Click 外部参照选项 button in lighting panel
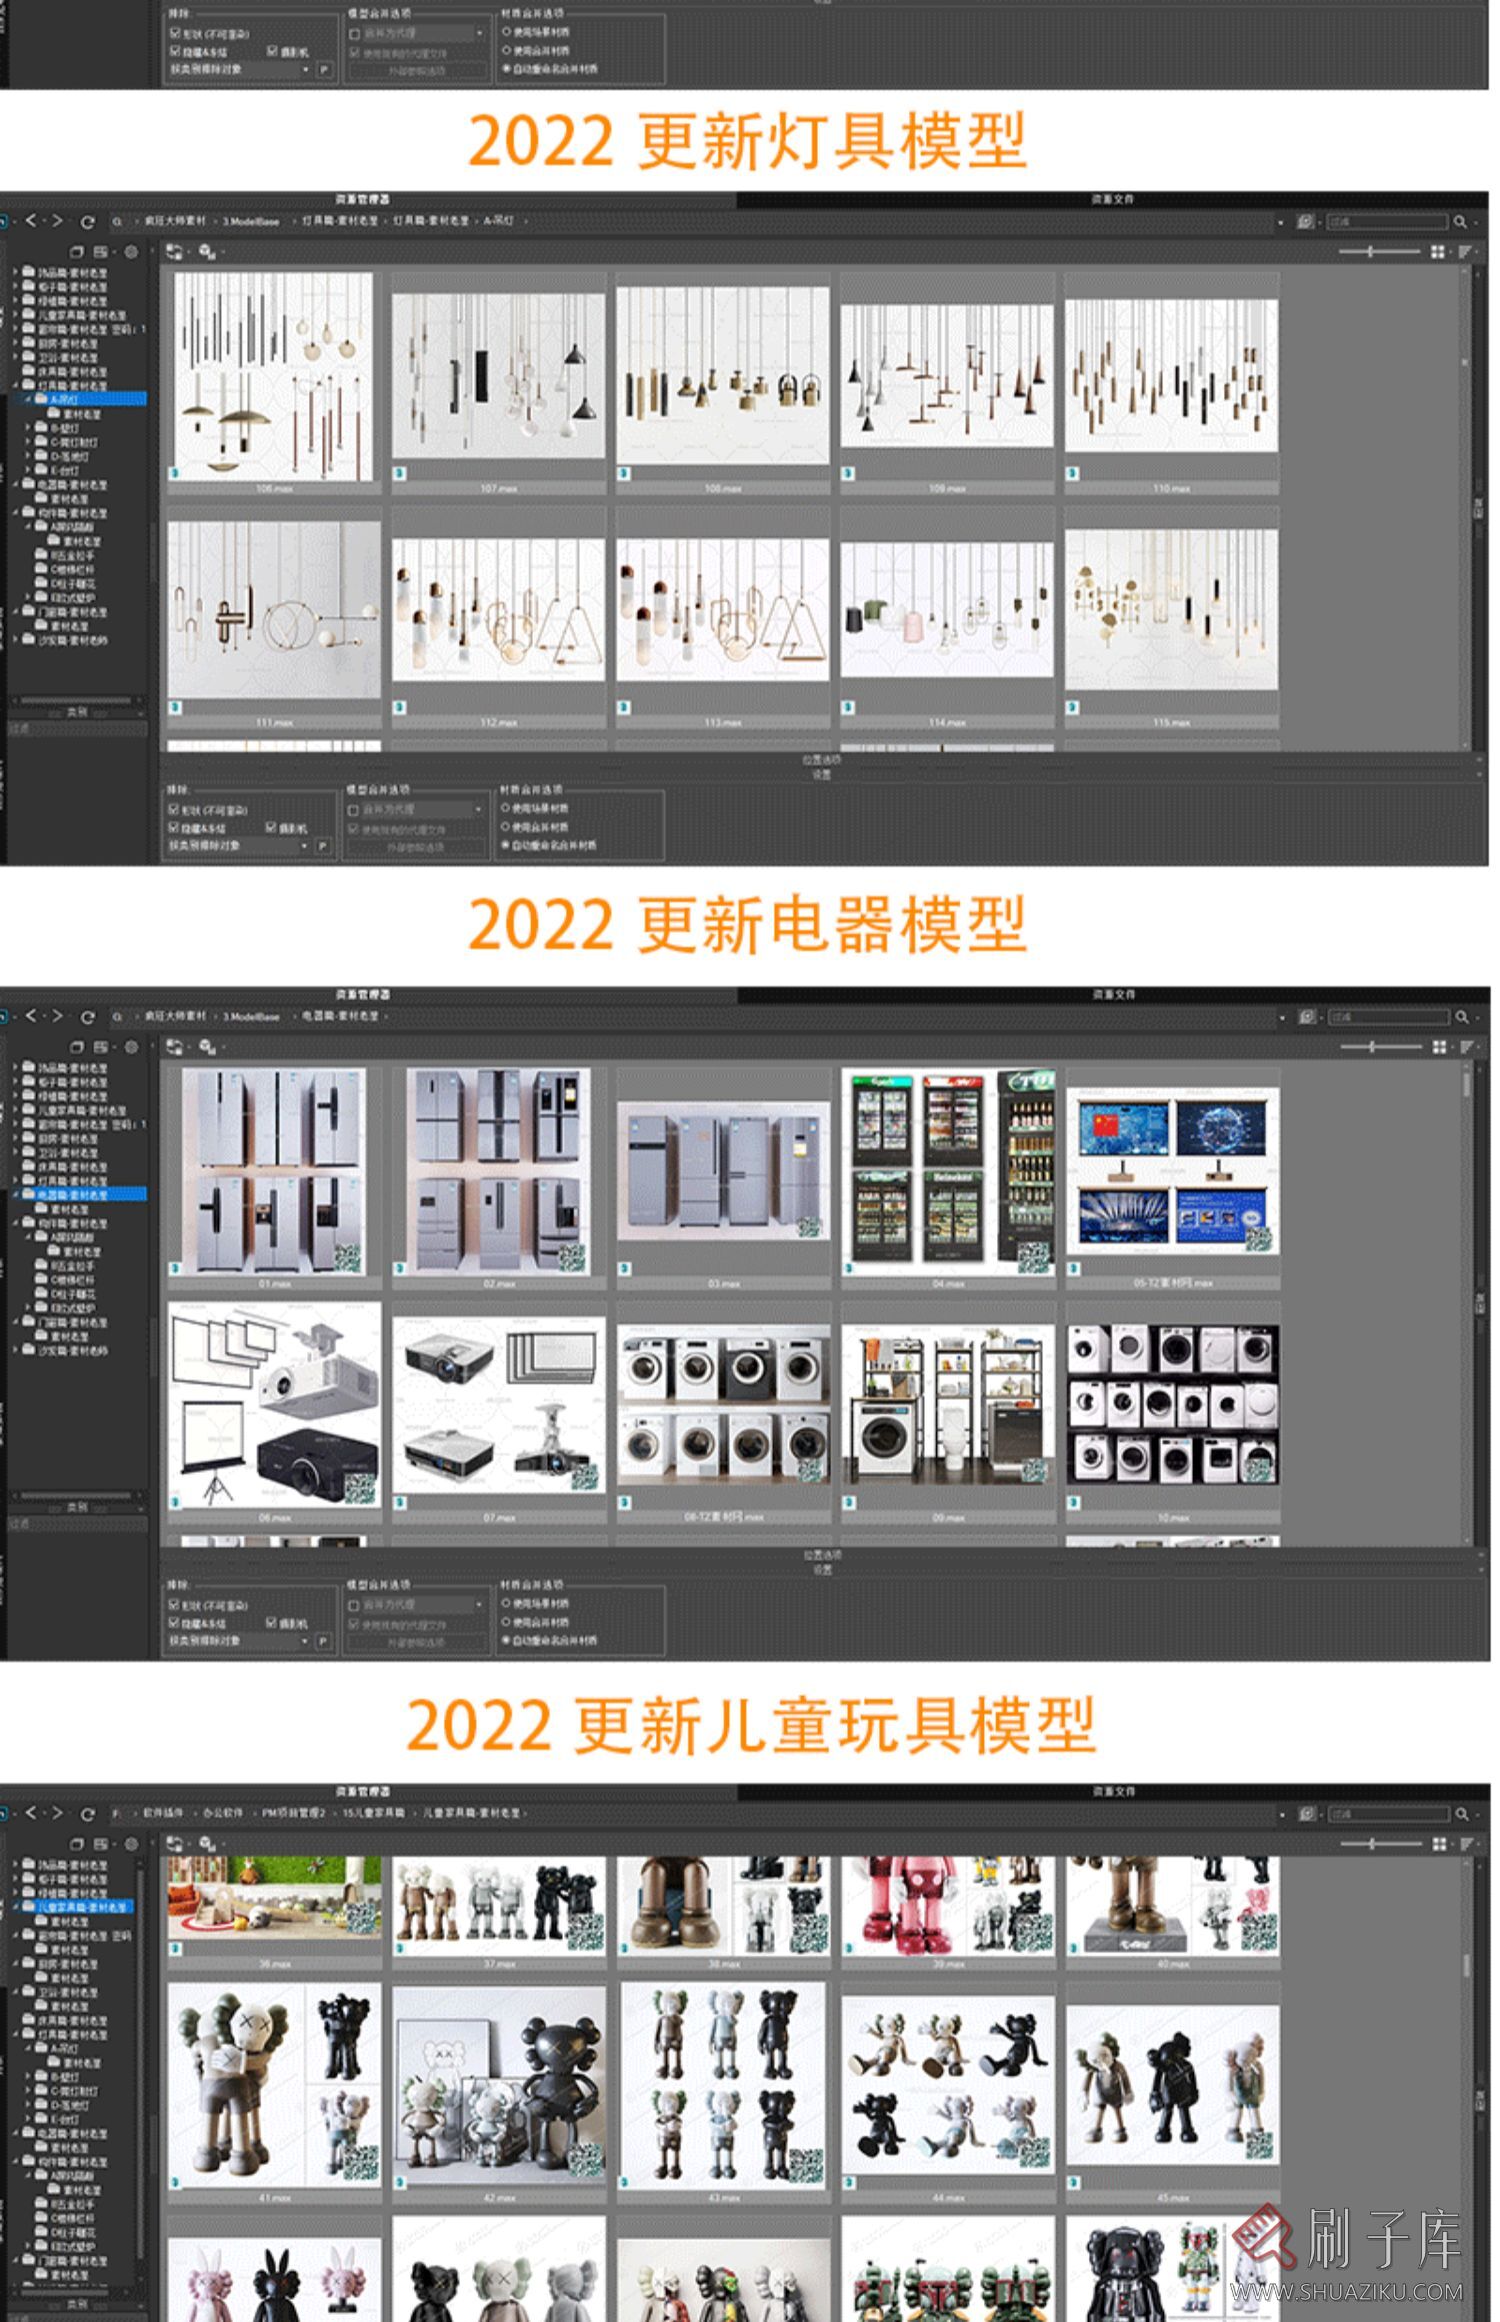The height and width of the screenshot is (2322, 1500). coord(415,847)
